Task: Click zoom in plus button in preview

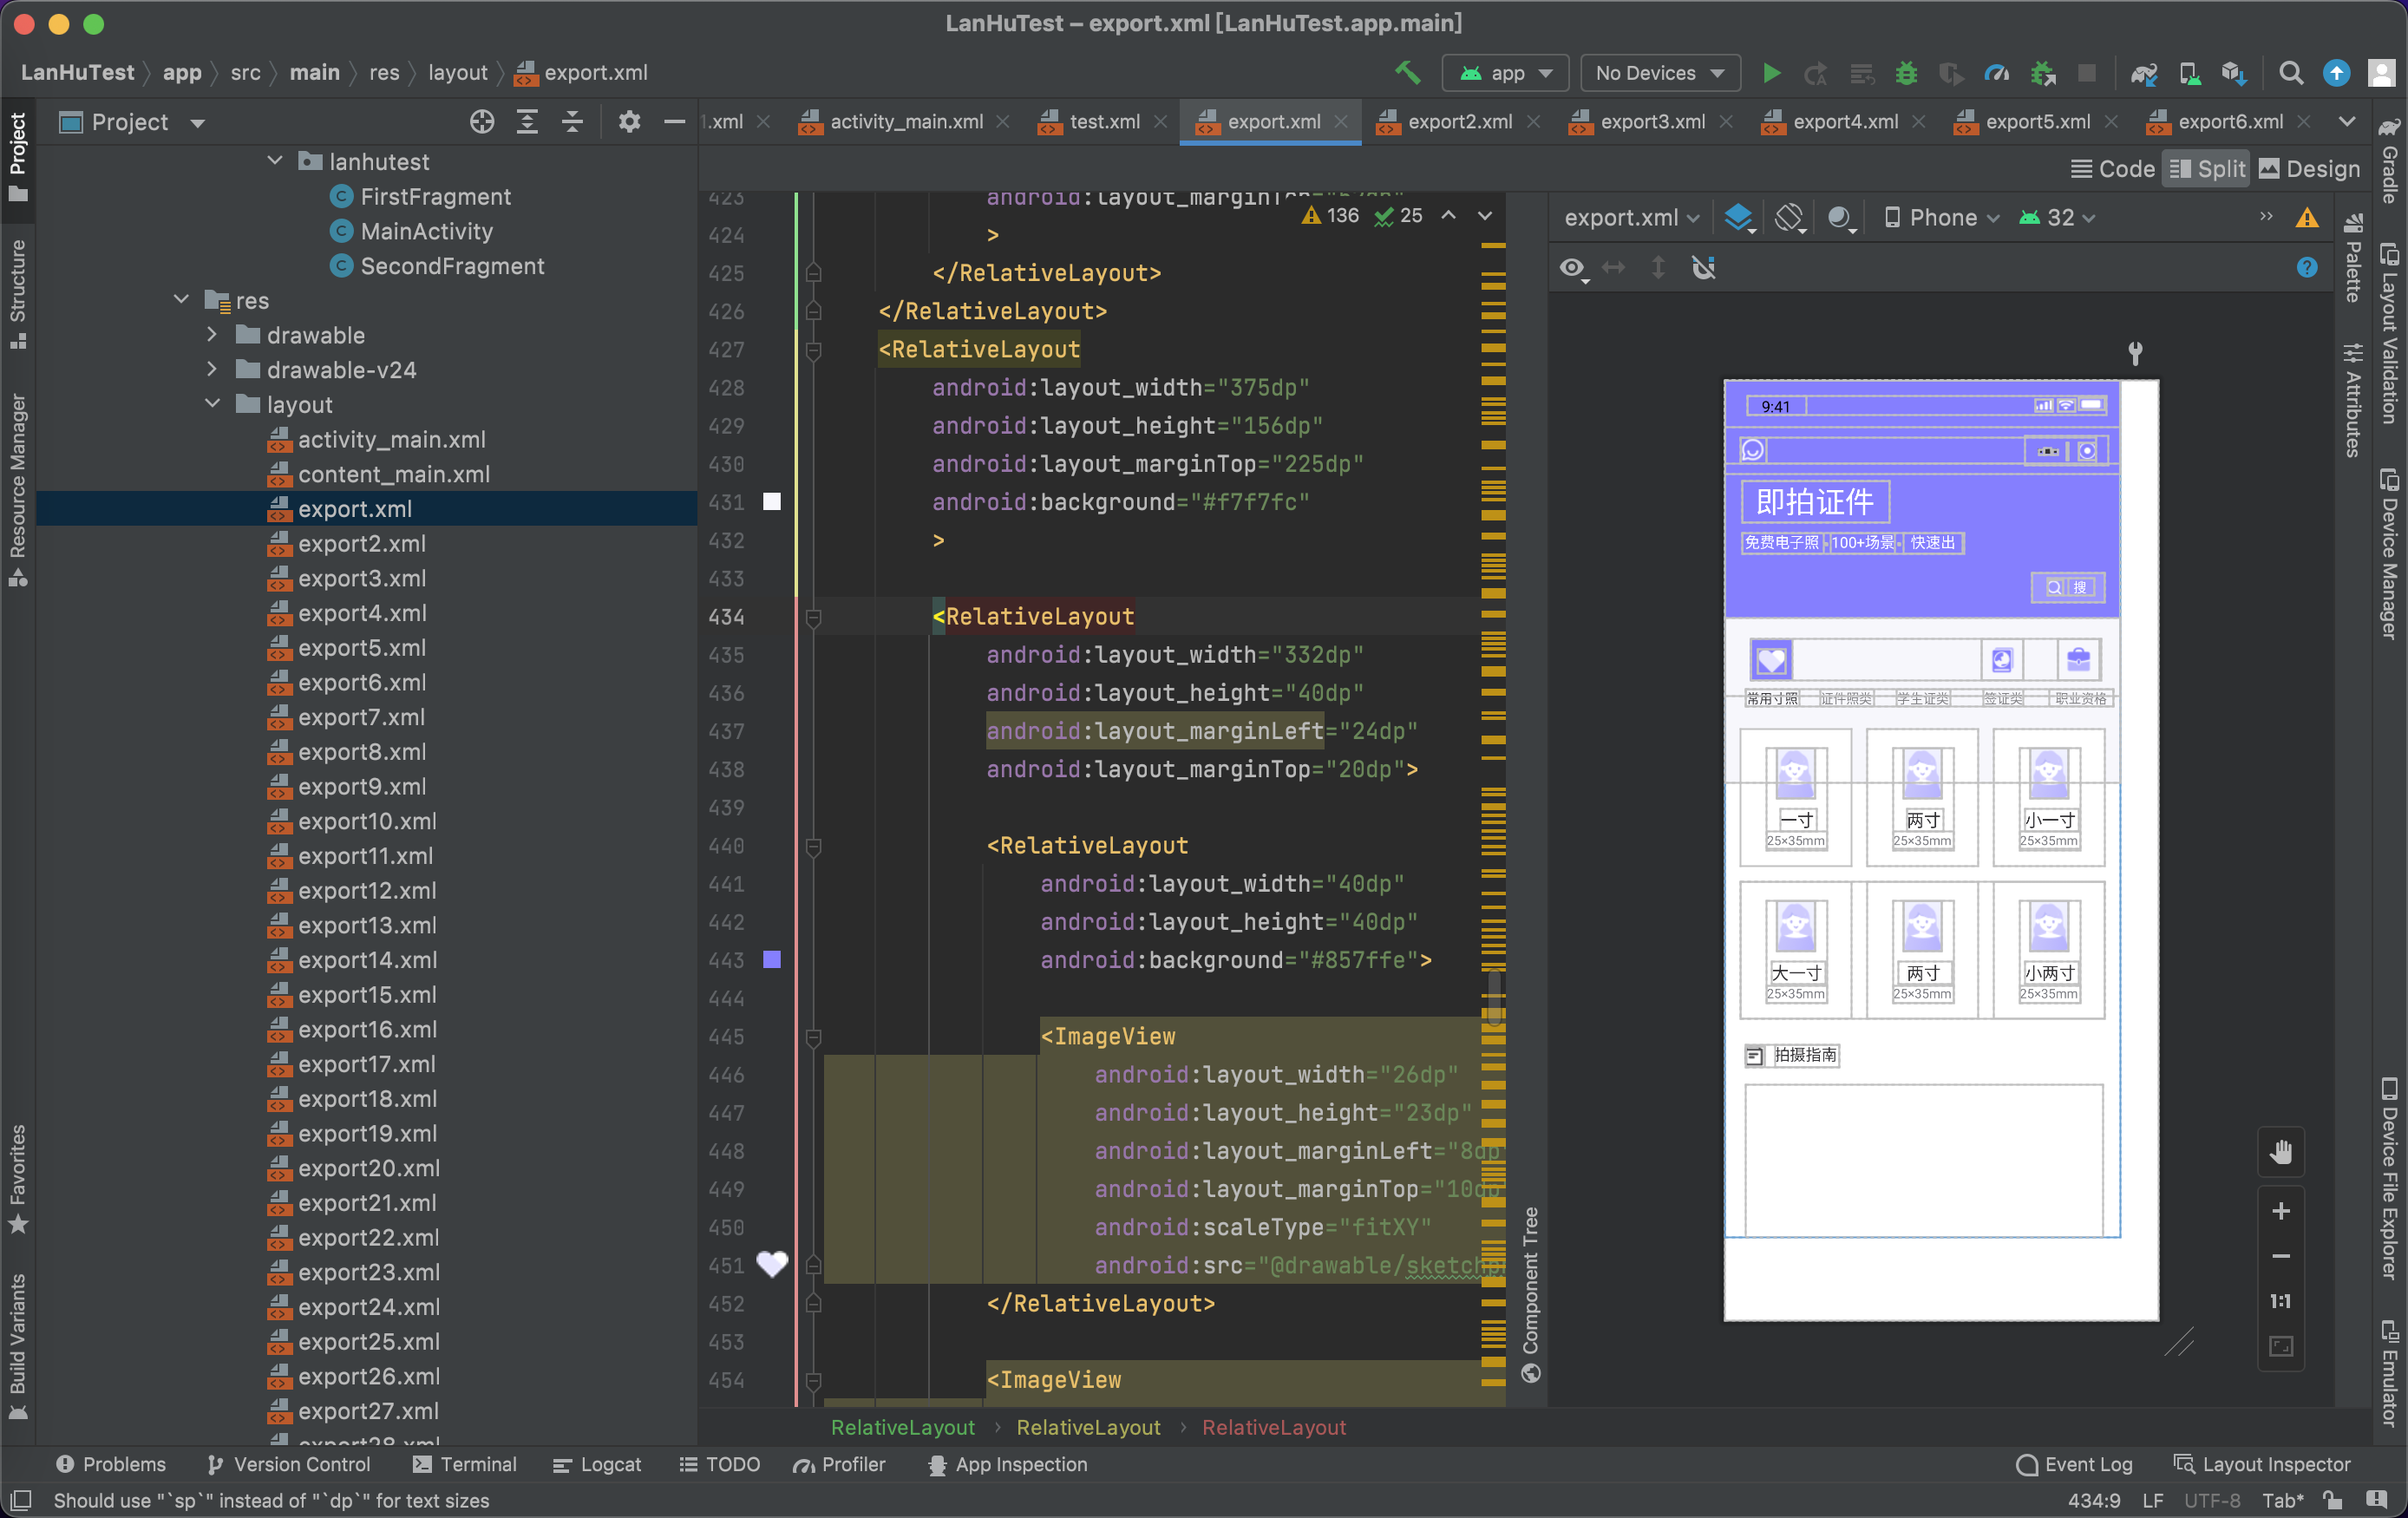Action: [2280, 1211]
